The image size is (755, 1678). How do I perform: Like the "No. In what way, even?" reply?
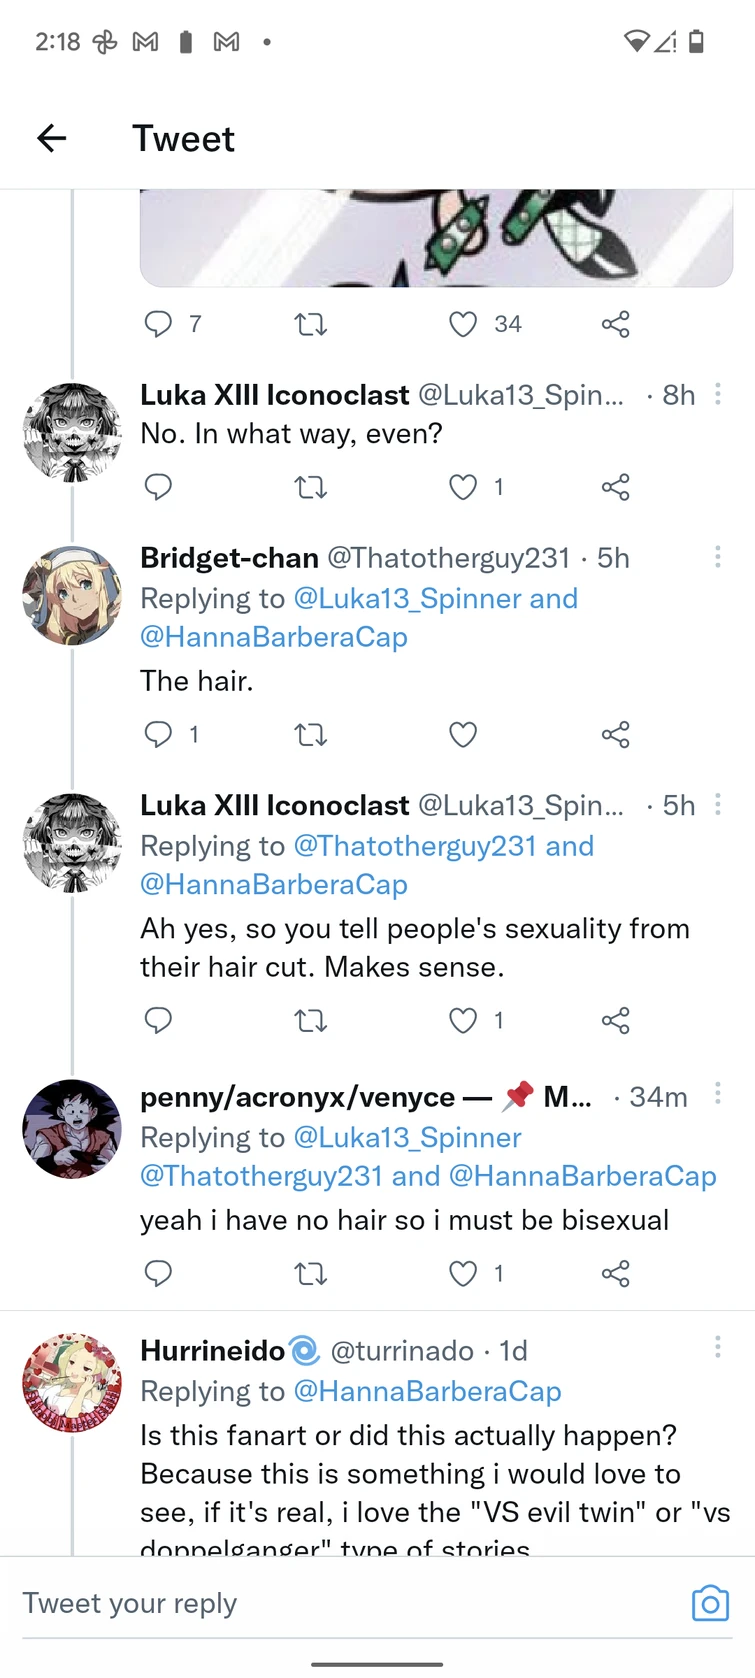(x=462, y=487)
